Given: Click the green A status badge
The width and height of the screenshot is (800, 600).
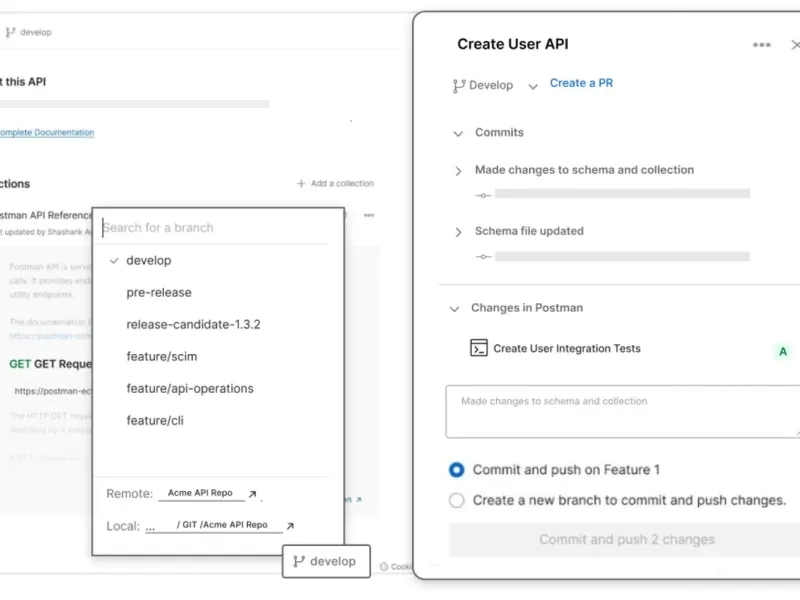Looking at the screenshot, I should tap(783, 351).
